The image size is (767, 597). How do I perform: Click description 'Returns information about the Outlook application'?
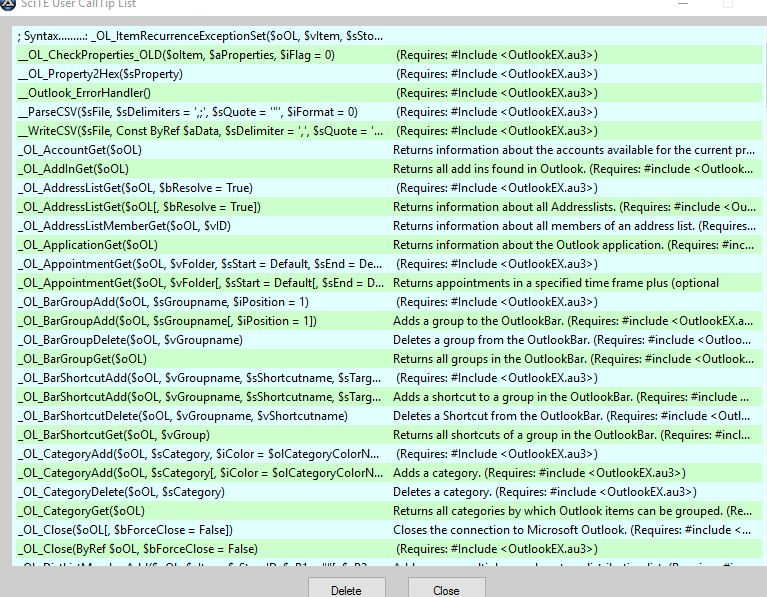[x=573, y=246]
